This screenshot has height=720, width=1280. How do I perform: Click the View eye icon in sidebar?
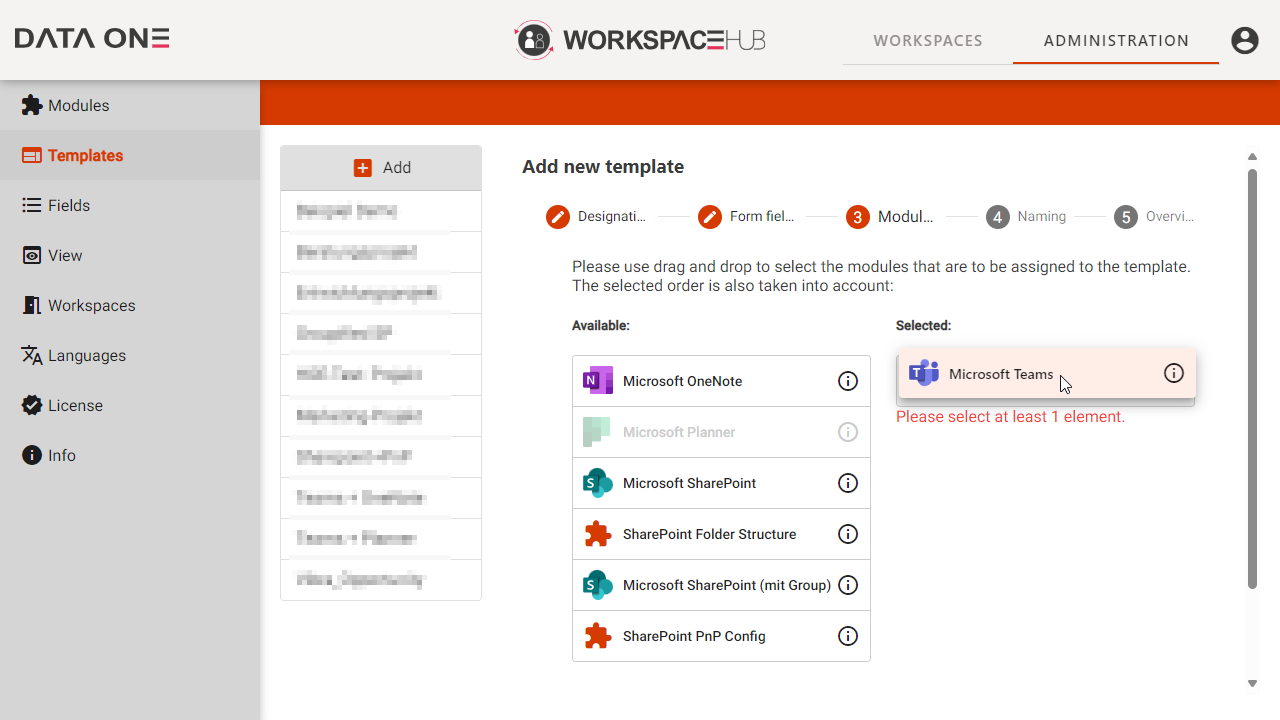tap(32, 255)
